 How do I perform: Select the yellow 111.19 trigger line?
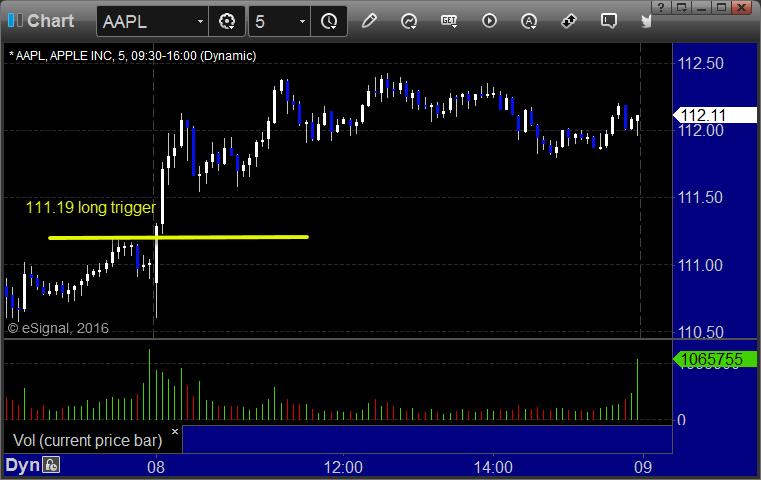click(x=179, y=237)
